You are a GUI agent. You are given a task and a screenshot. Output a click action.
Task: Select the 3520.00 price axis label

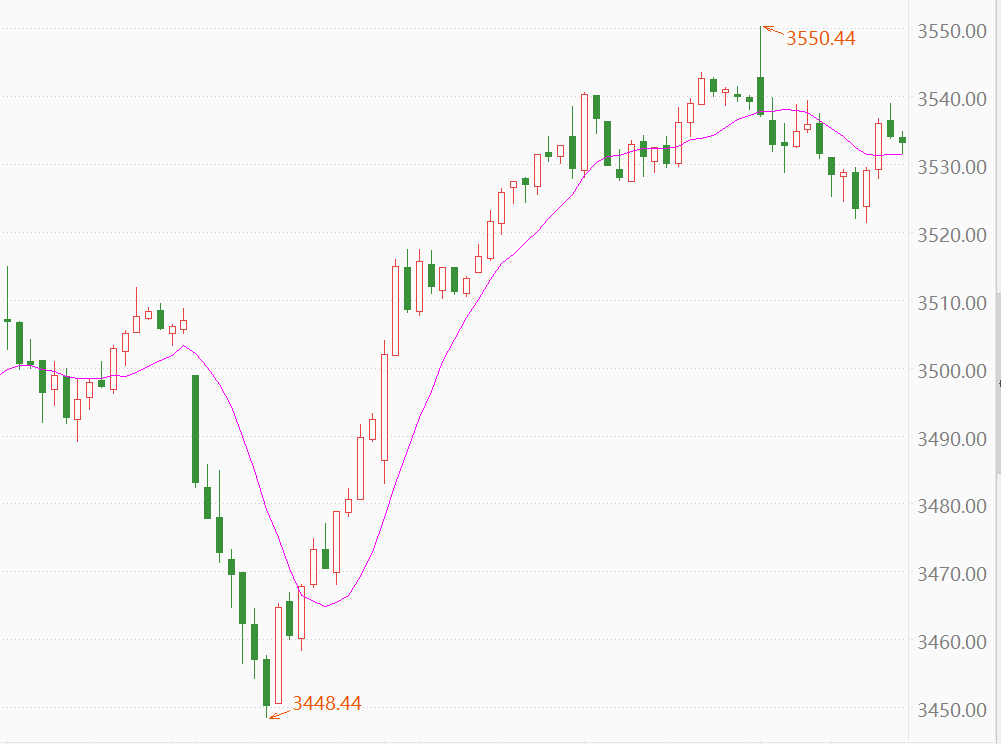click(952, 235)
